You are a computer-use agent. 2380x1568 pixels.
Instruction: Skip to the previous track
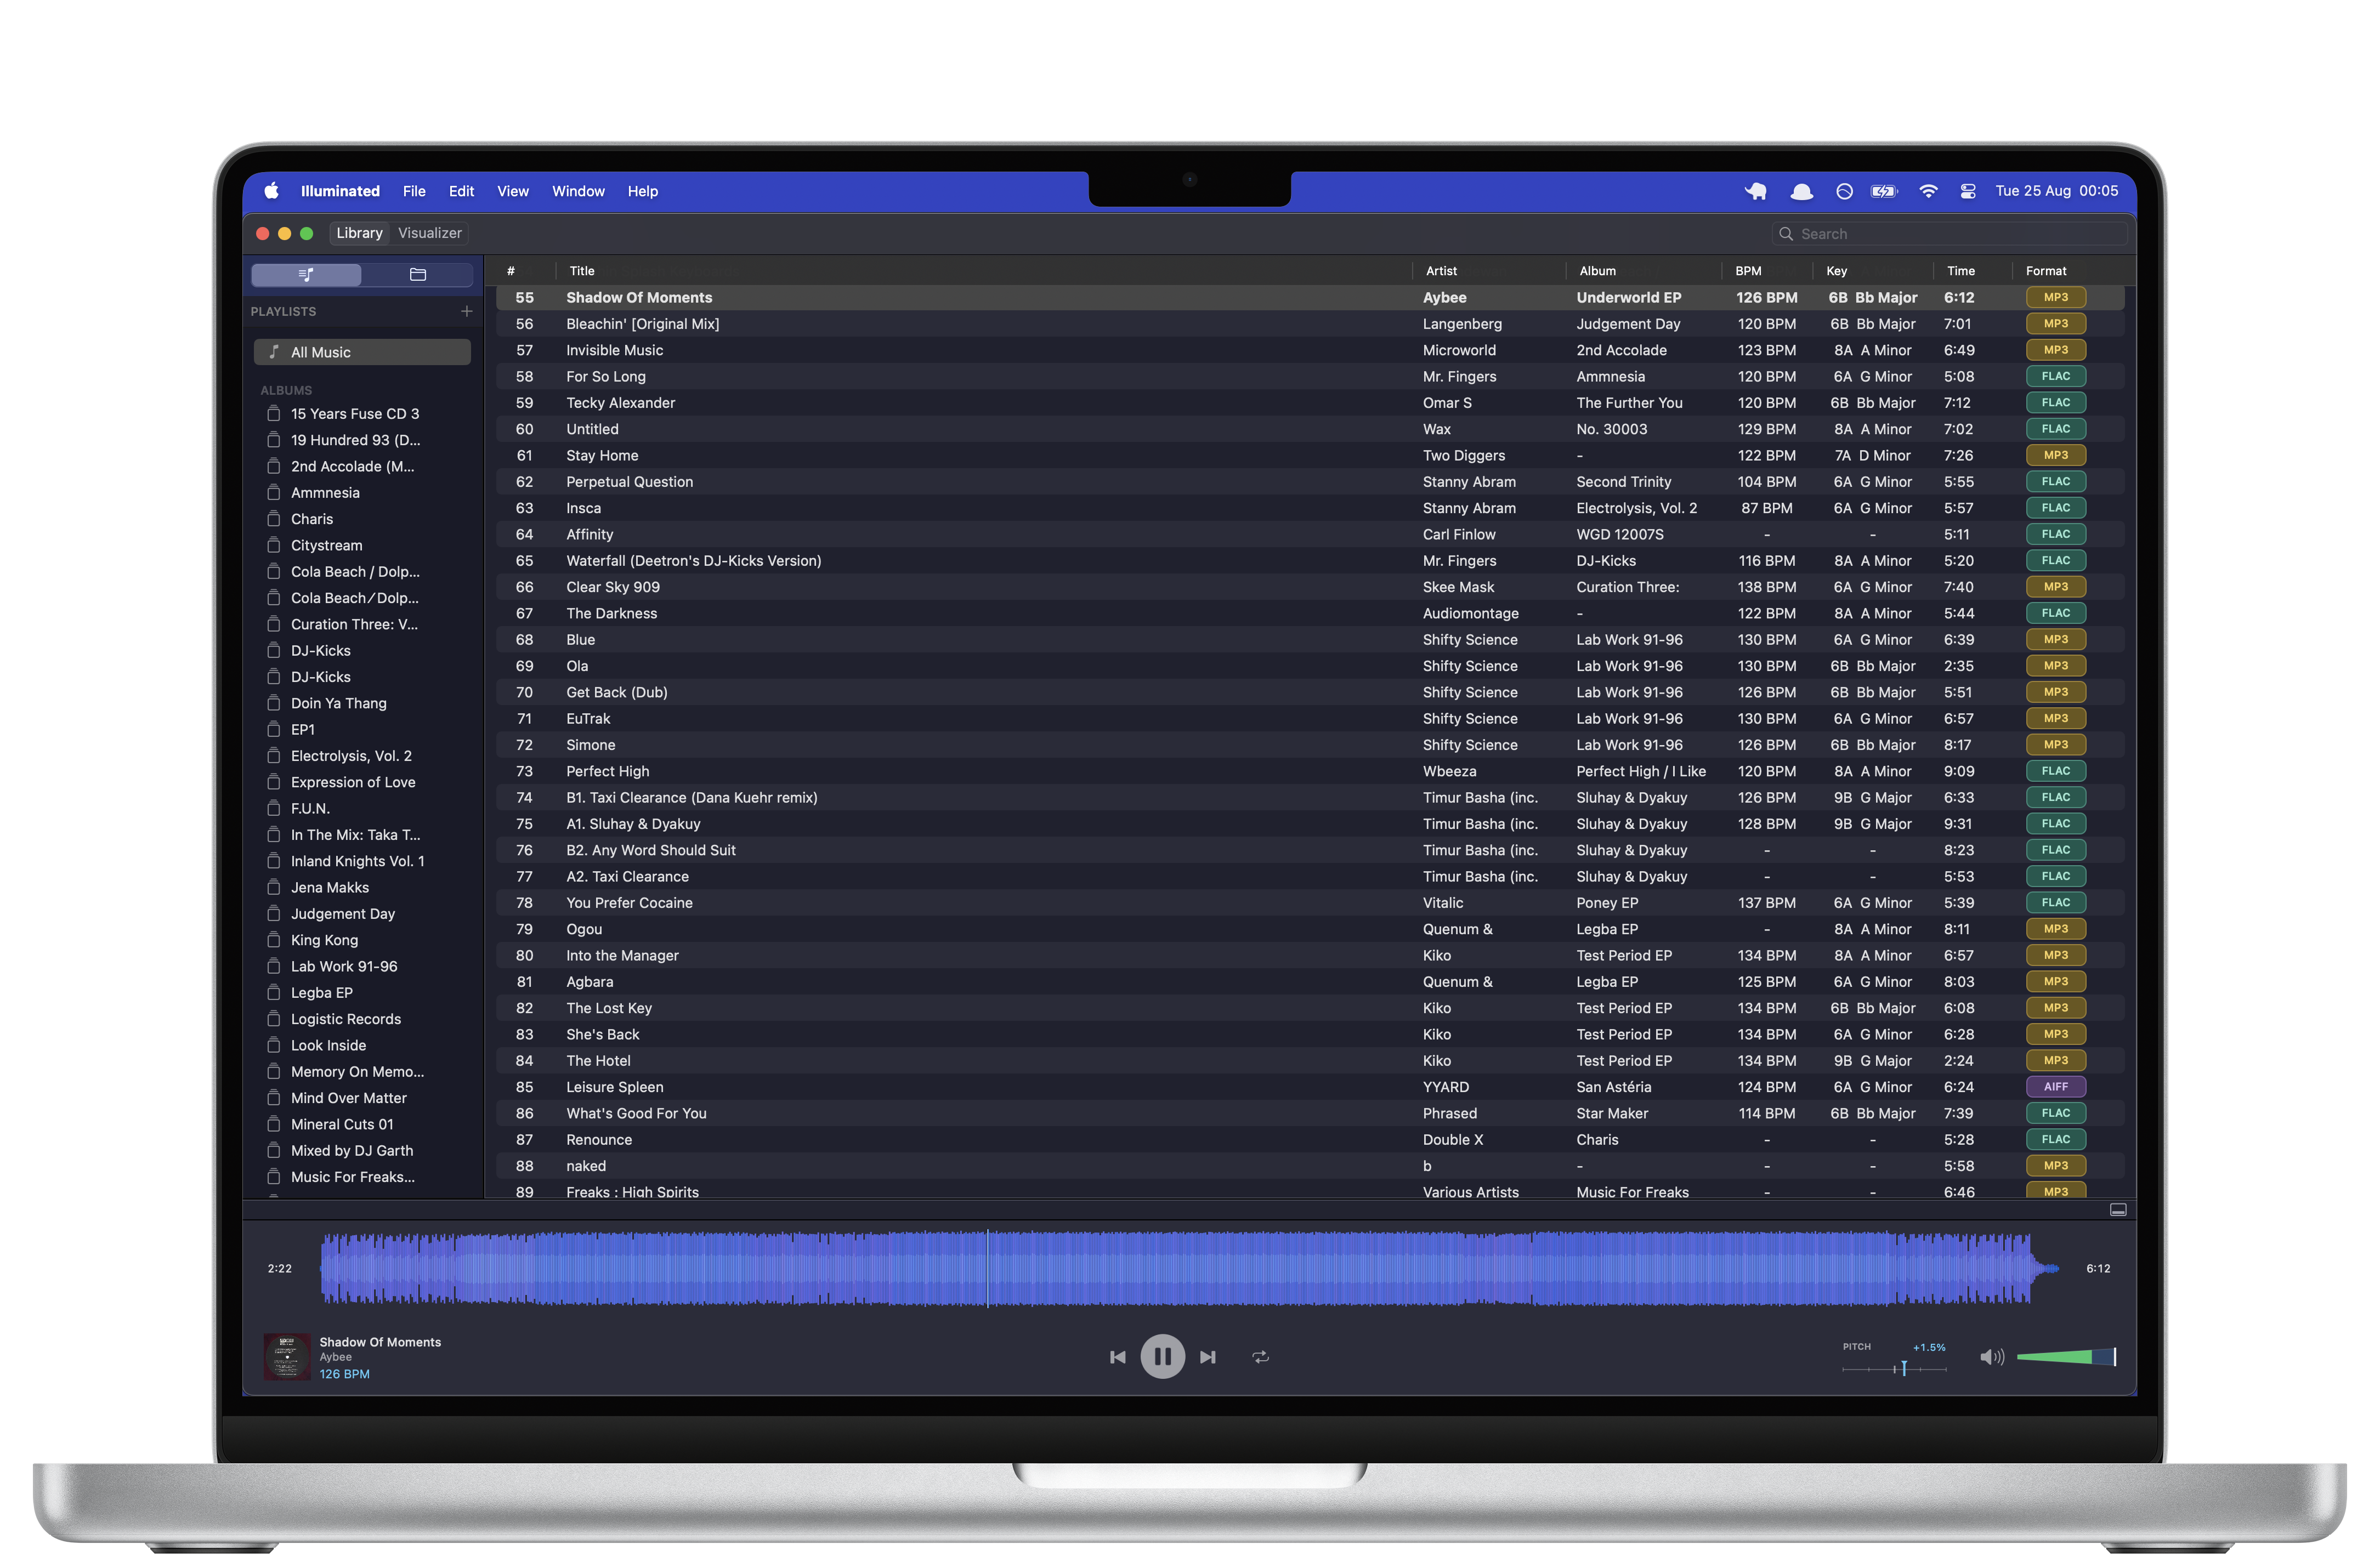(1117, 1357)
